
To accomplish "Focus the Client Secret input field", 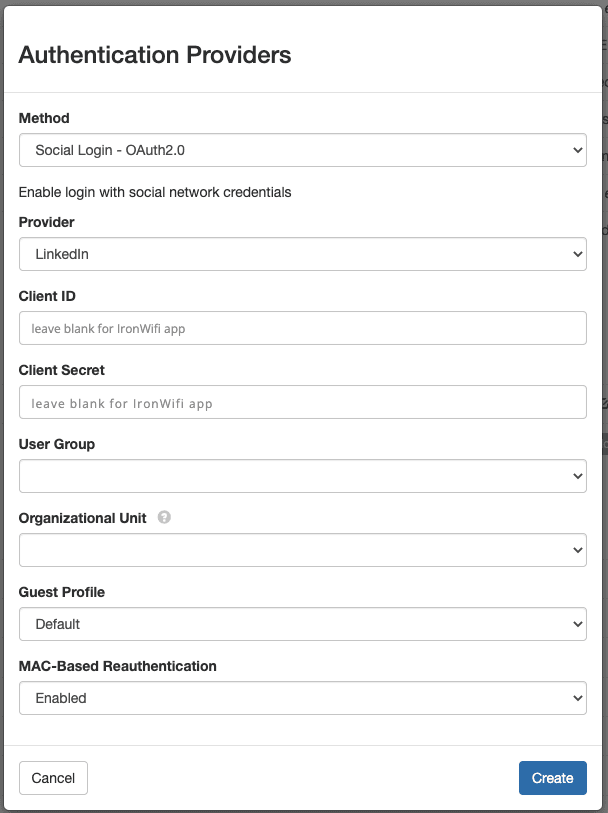I will 303,402.
